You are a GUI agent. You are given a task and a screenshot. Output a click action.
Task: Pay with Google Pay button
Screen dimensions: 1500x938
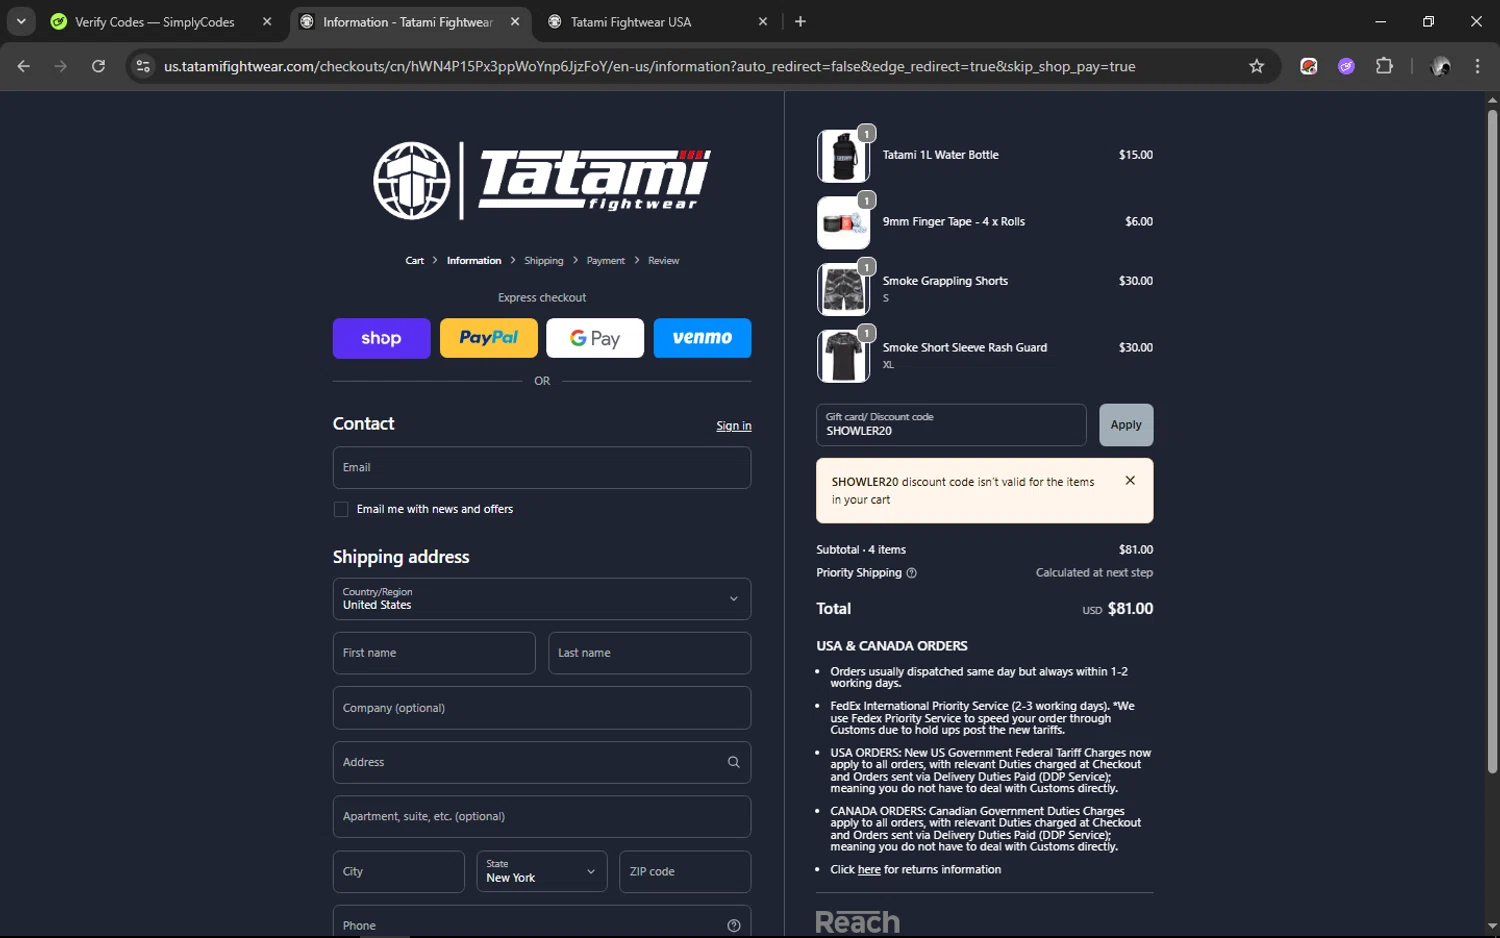[x=595, y=338]
